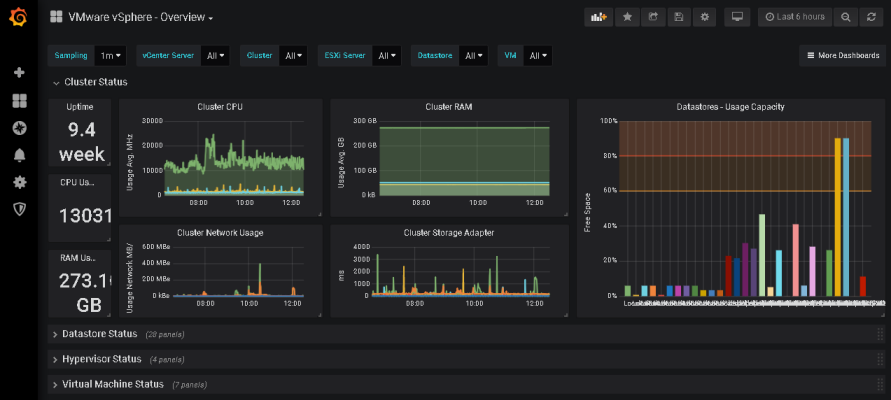The height and width of the screenshot is (400, 891).
Task: Open the Server Admin shield icon
Action: tap(19, 209)
